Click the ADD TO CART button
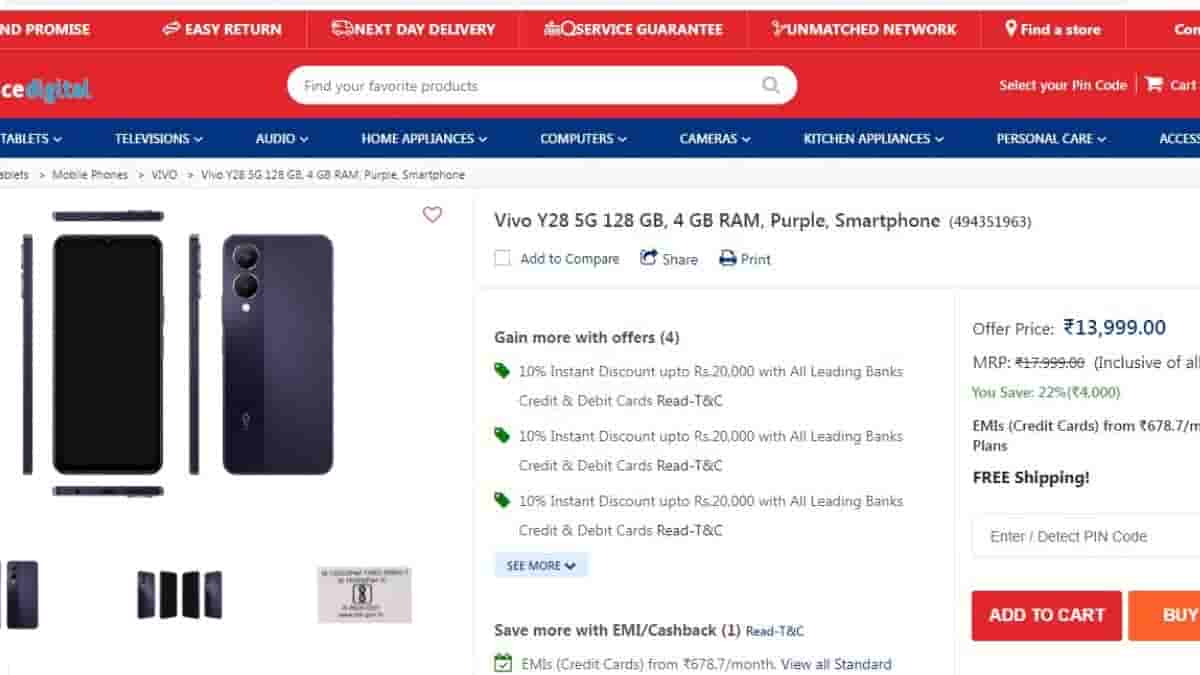The height and width of the screenshot is (675, 1200). coord(1047,615)
